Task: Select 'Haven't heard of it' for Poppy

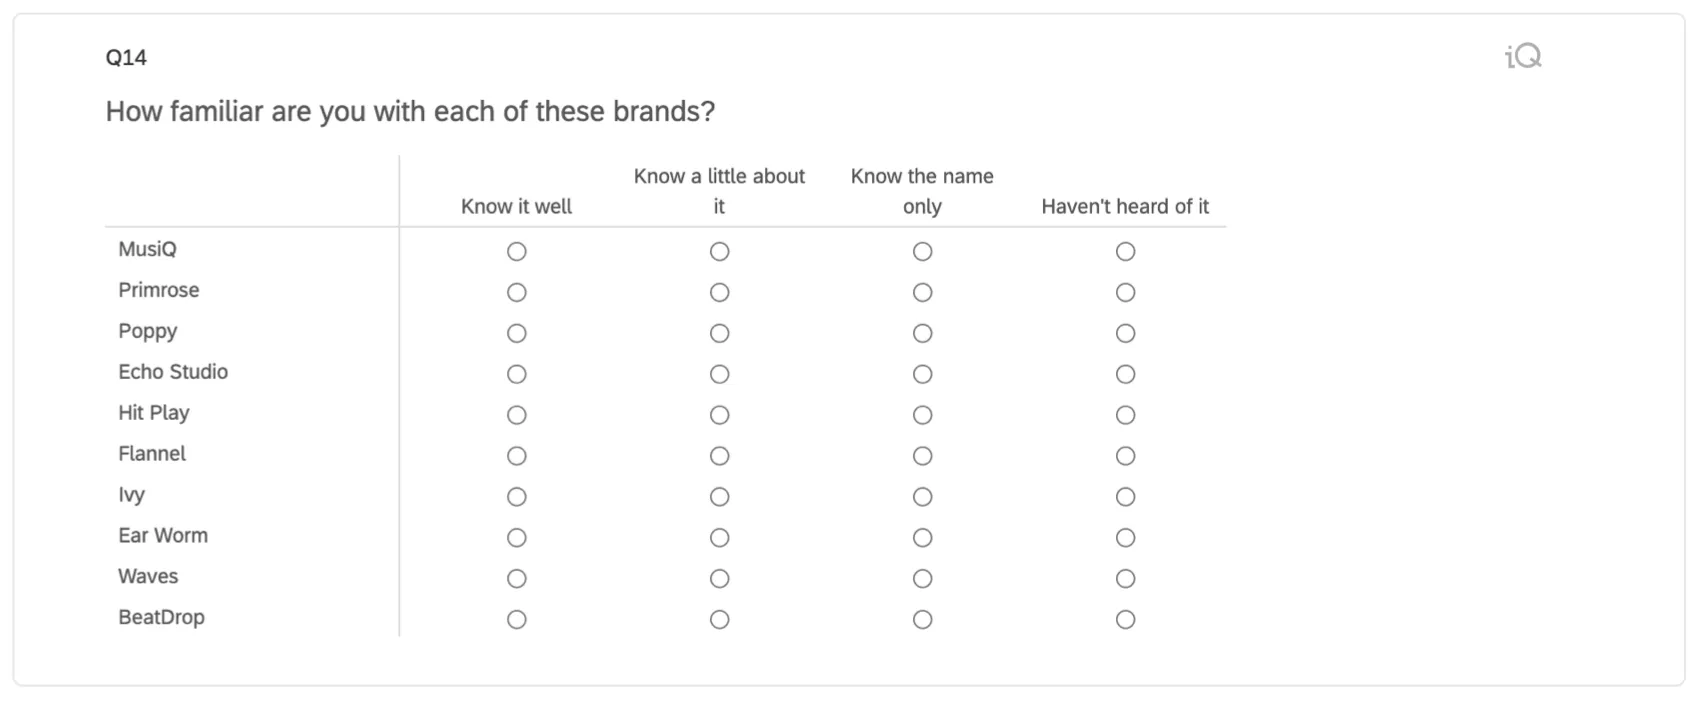Action: 1125,334
